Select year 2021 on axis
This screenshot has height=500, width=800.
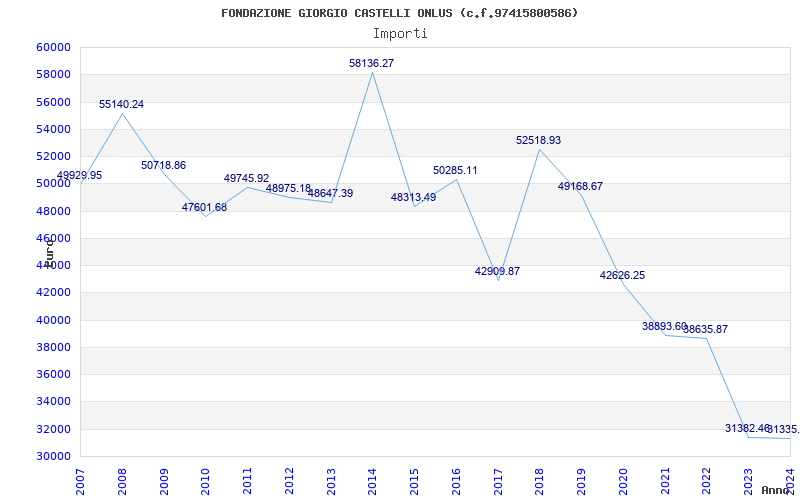click(x=665, y=482)
